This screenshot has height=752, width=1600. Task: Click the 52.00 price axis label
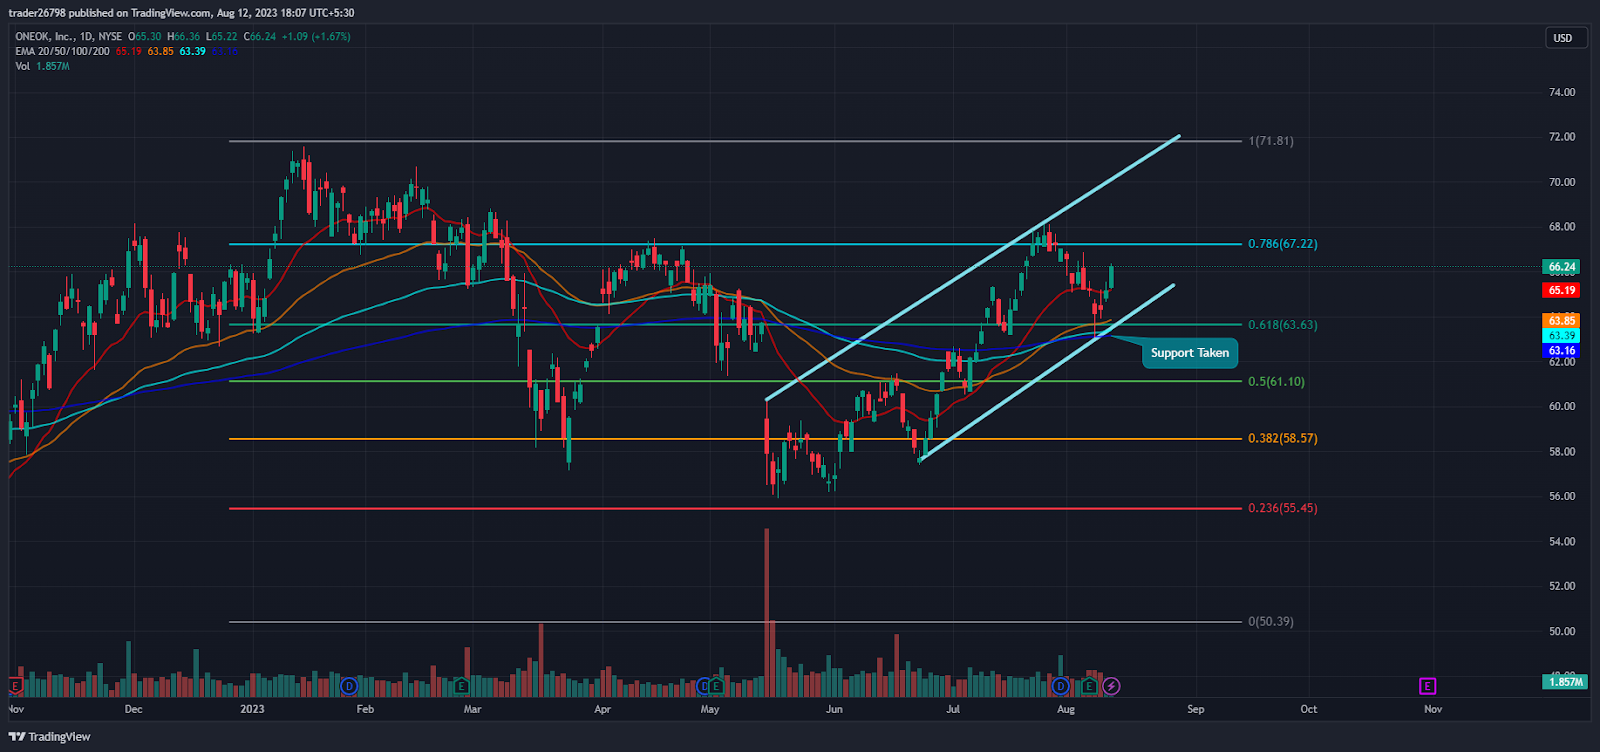click(x=1562, y=586)
